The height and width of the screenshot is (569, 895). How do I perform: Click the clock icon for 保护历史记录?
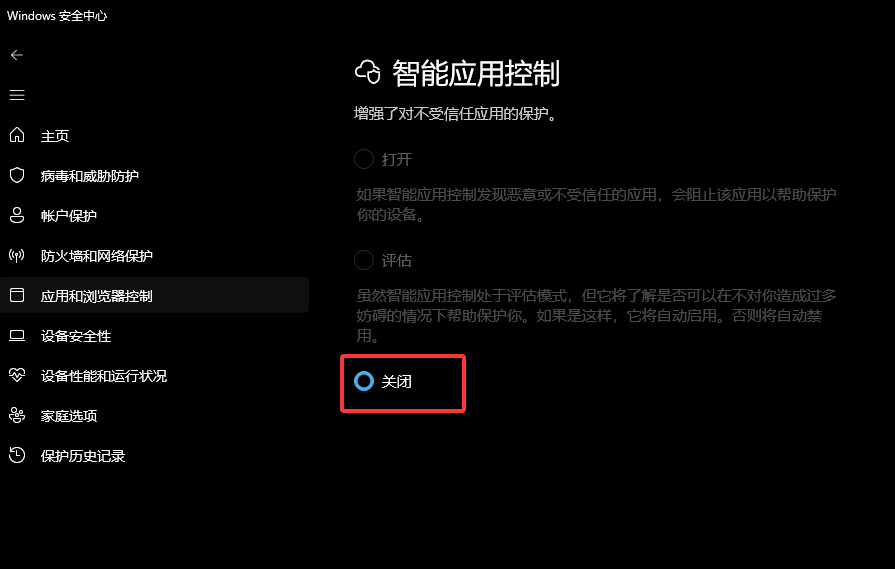17,455
